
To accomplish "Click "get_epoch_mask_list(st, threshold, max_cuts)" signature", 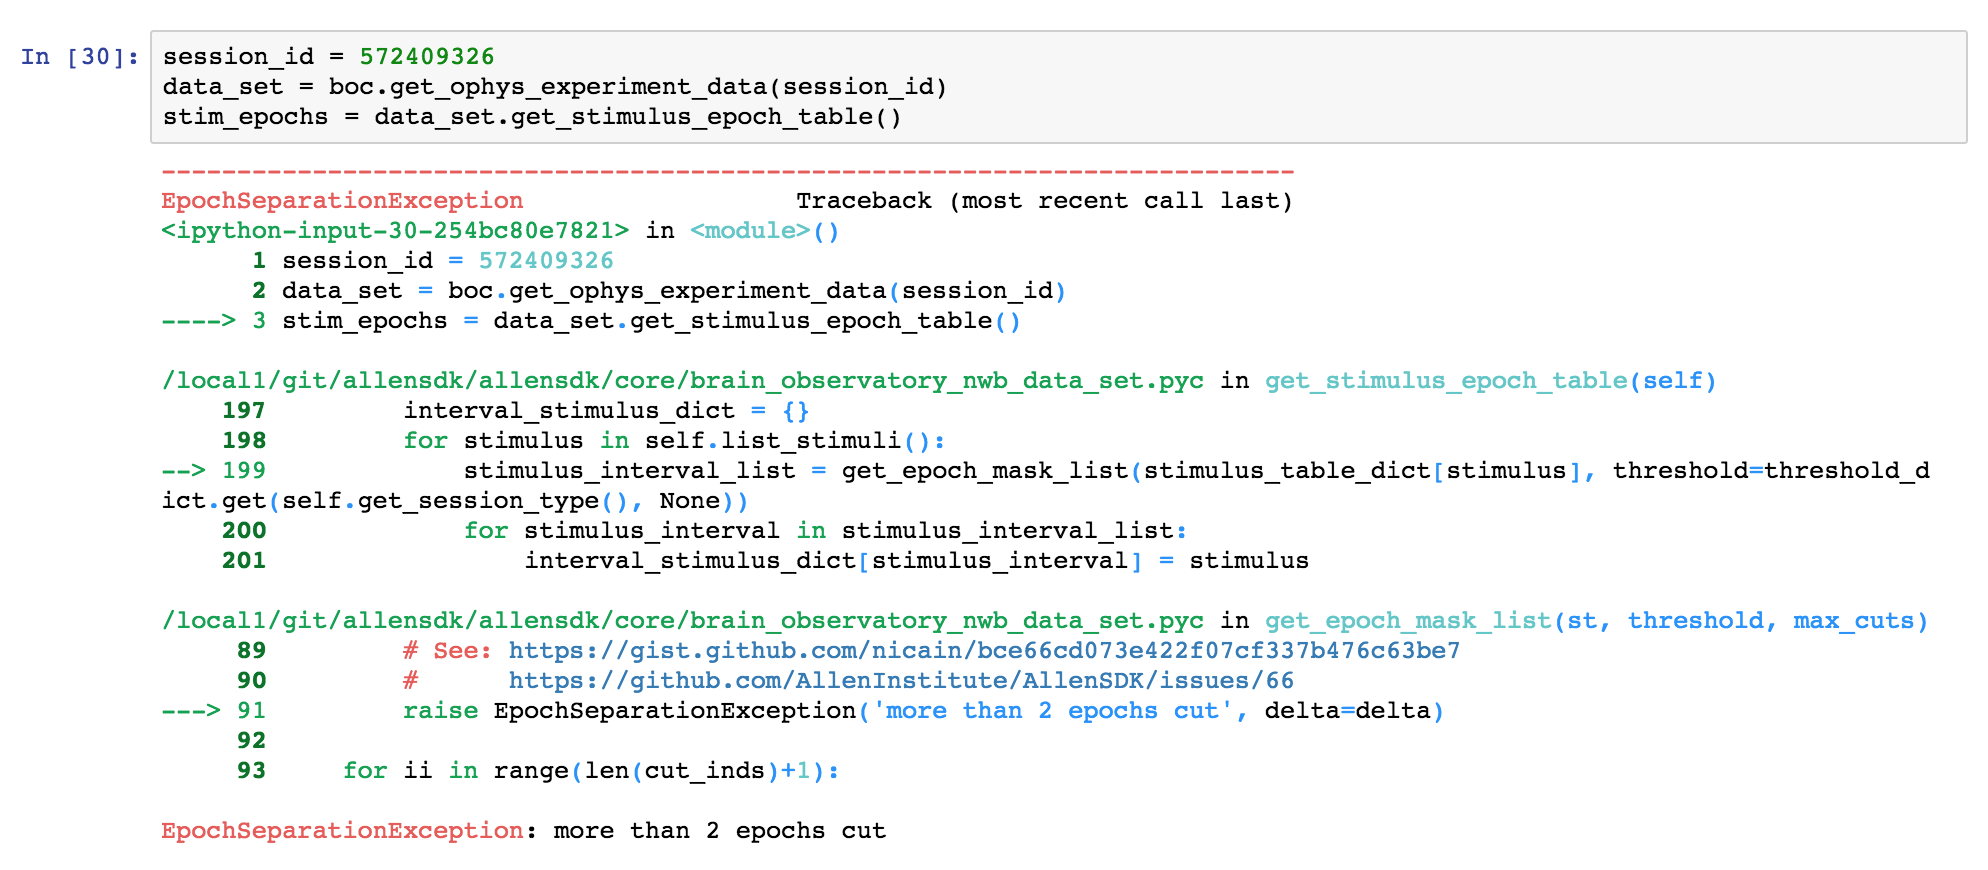I will tap(1596, 621).
